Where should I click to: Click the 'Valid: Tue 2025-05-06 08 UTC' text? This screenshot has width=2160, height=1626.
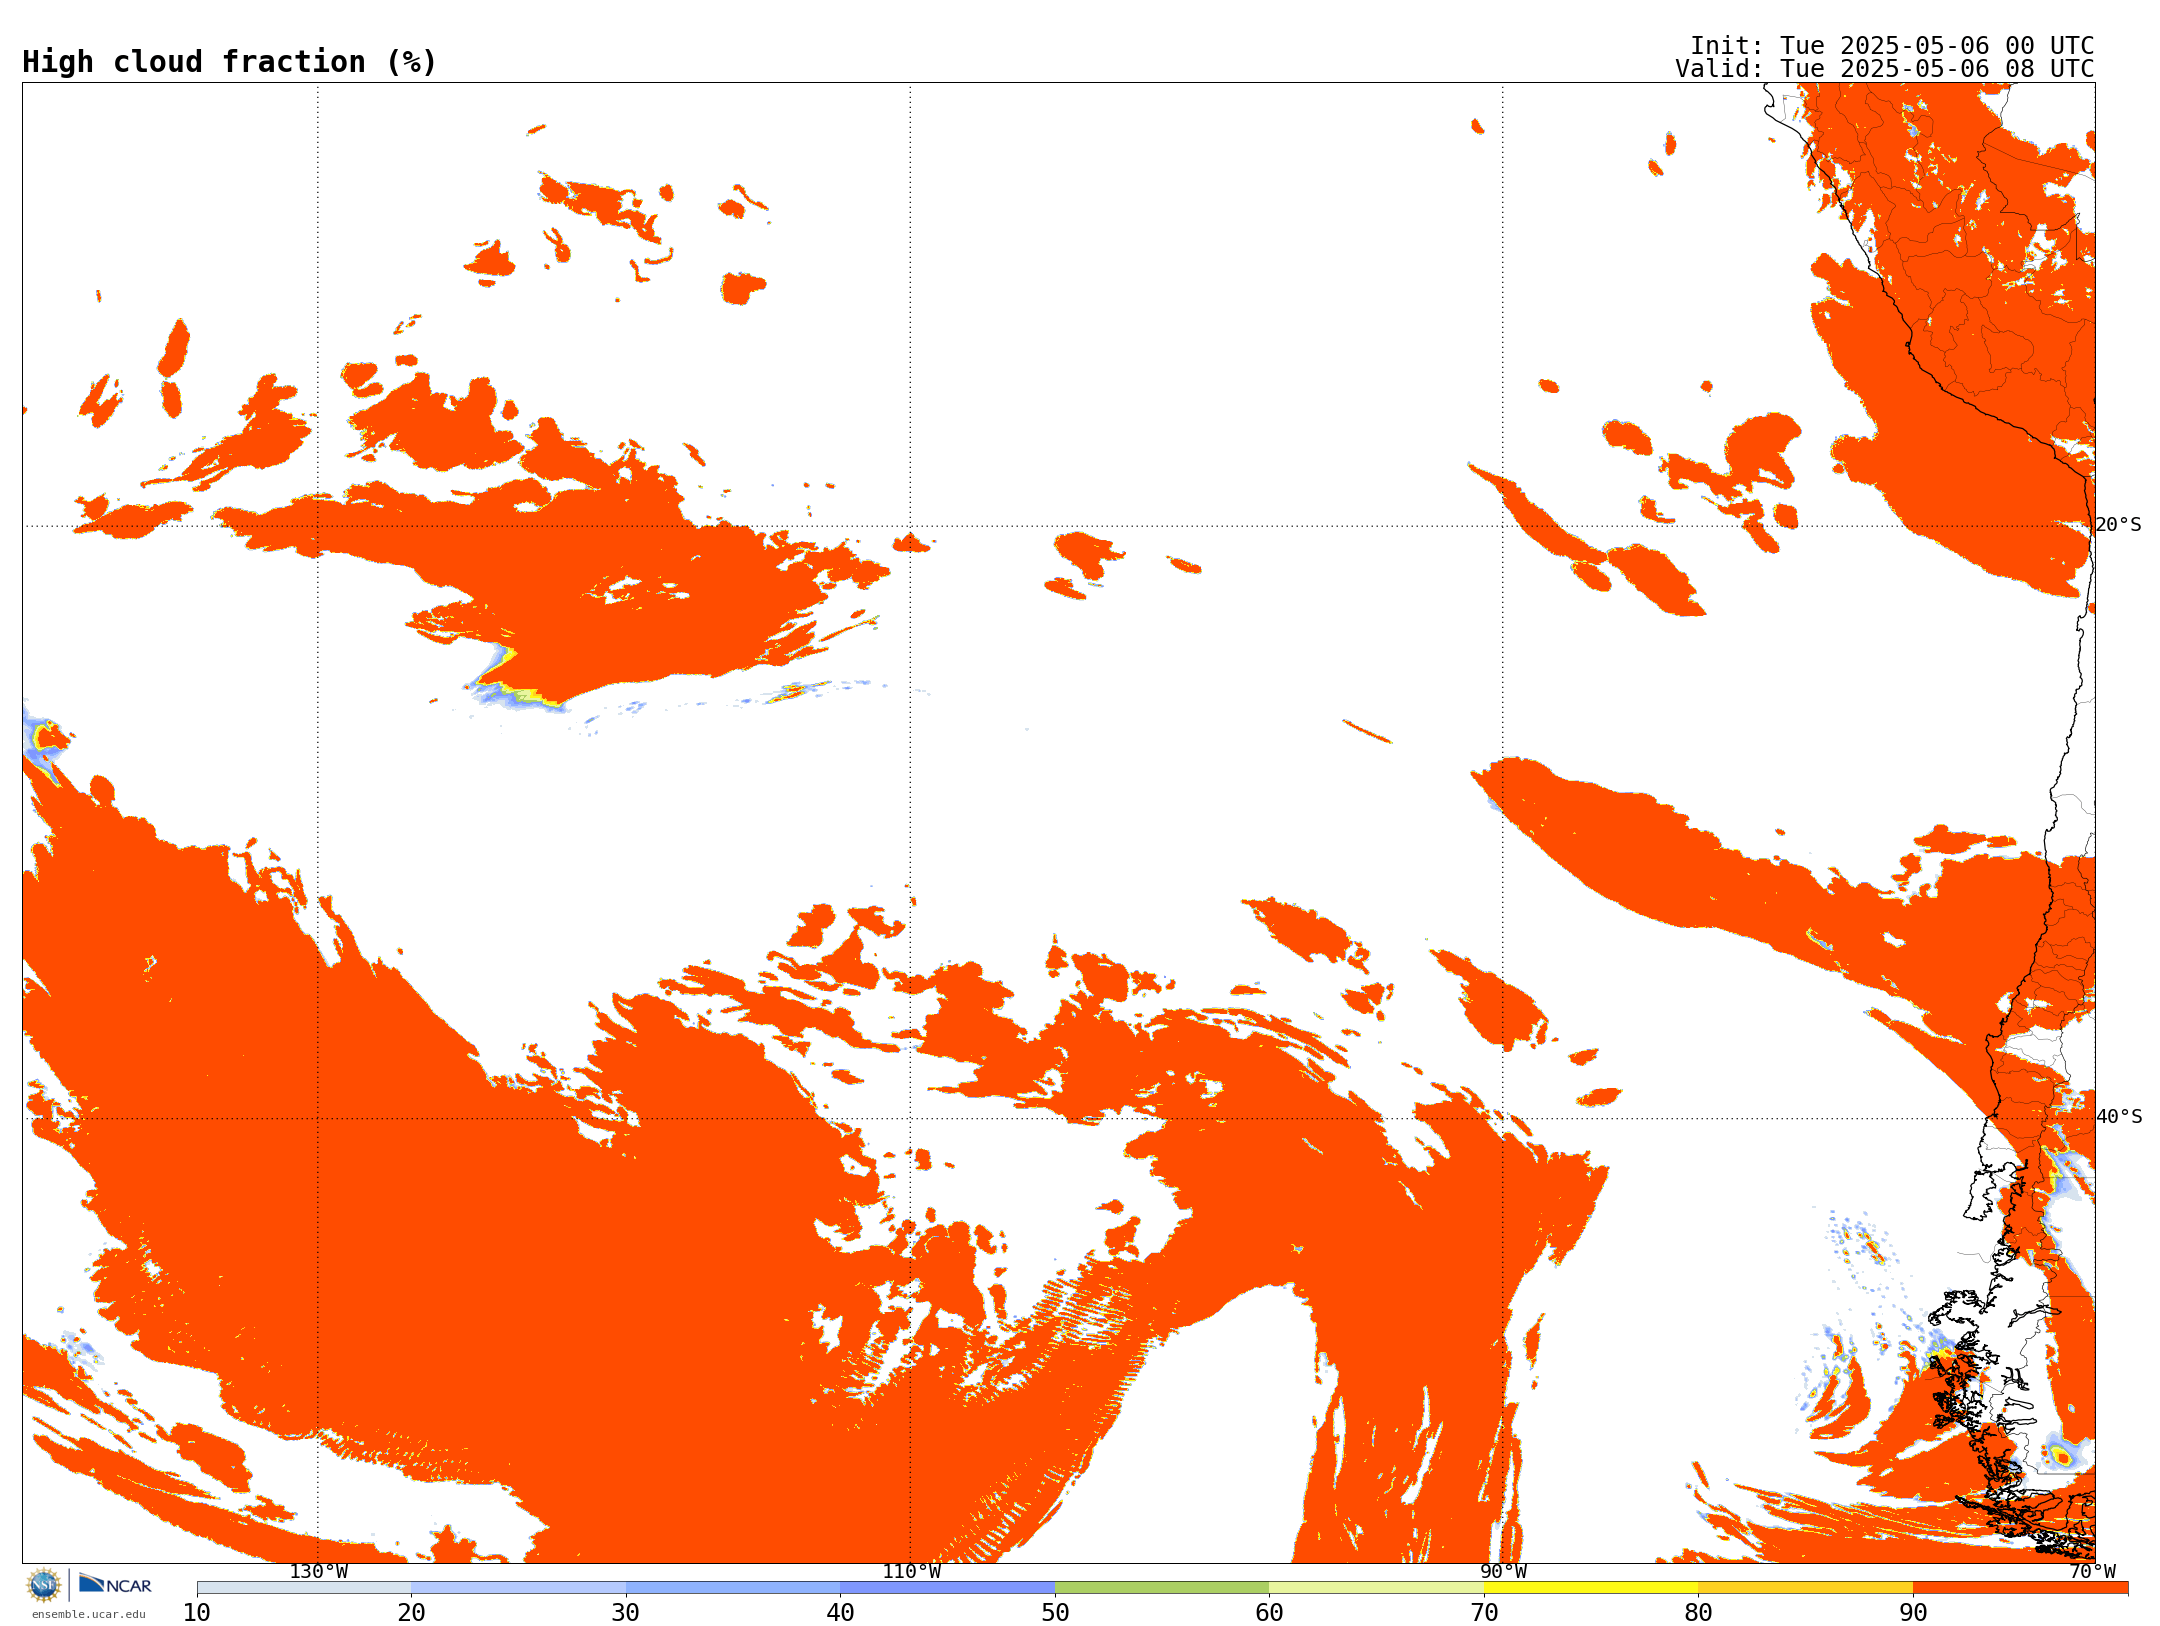point(1885,69)
